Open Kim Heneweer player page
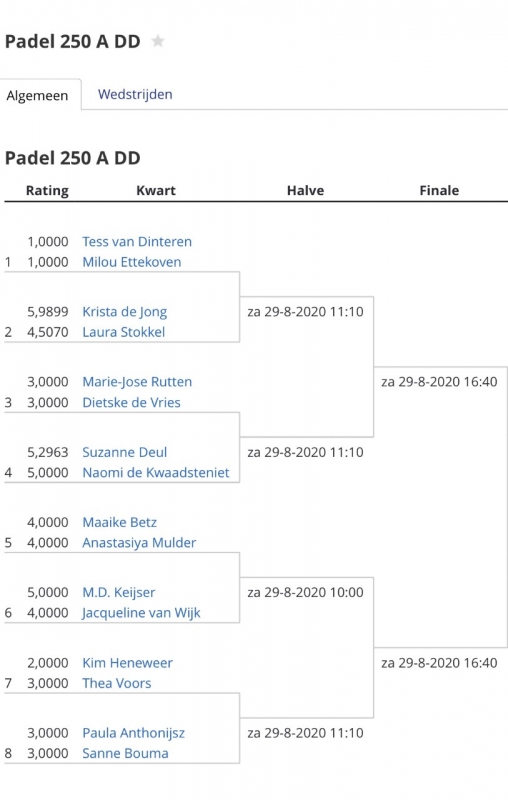Viewport: 508px width, 800px height. pos(128,663)
